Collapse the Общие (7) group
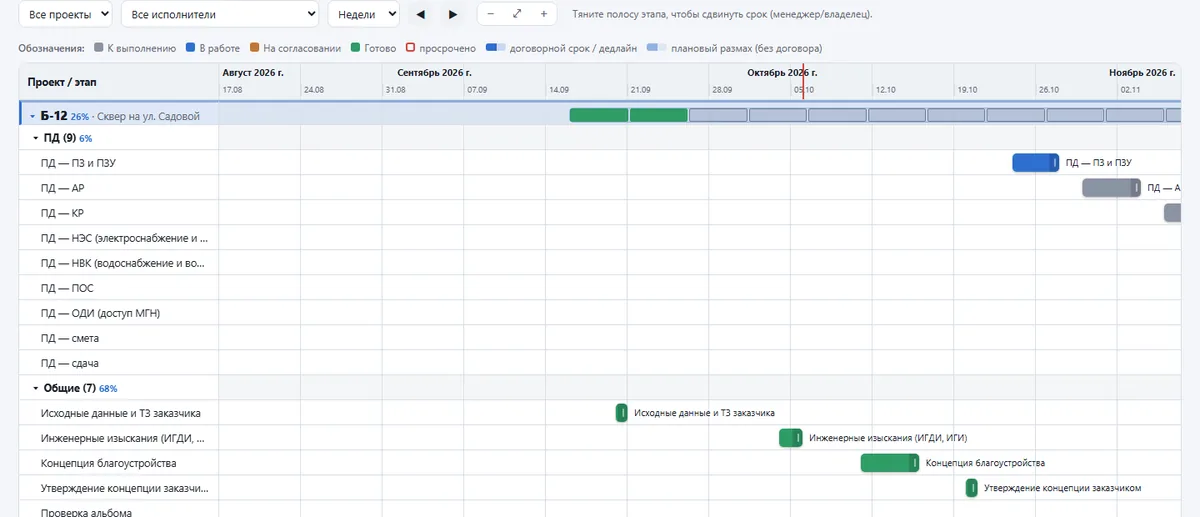1200x517 pixels. [x=37, y=388]
